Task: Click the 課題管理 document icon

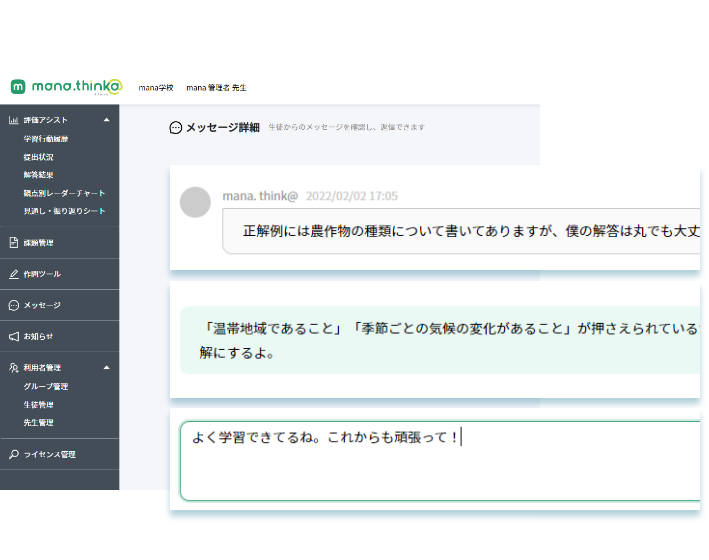Action: click(x=13, y=243)
